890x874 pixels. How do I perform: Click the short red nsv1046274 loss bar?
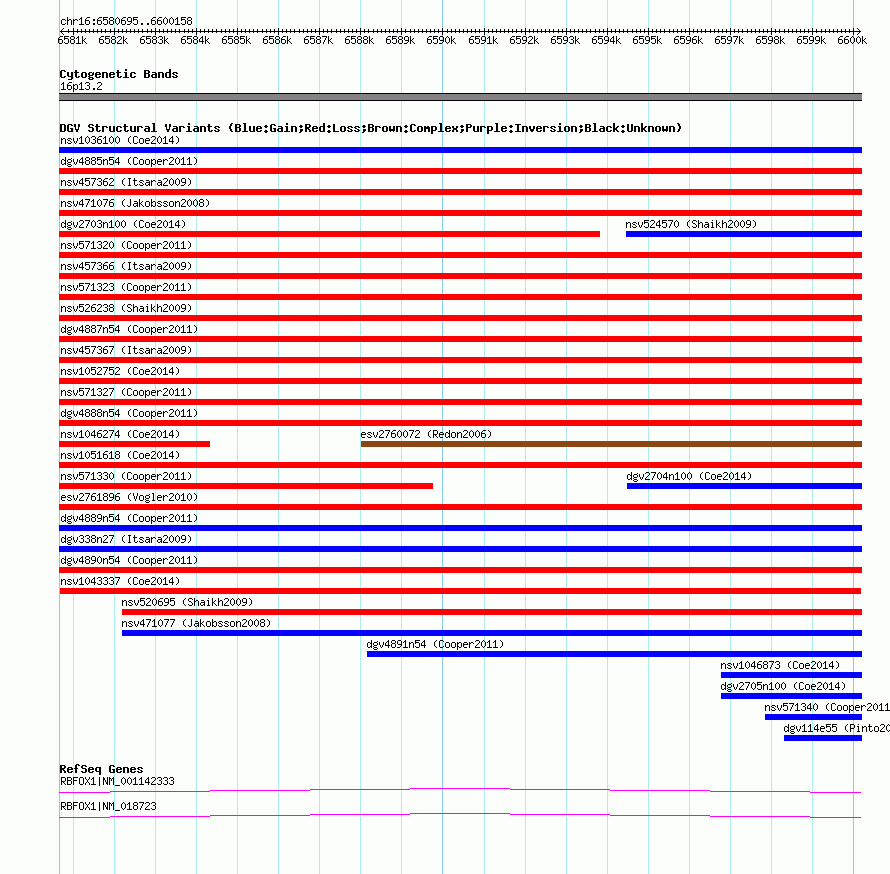pos(135,444)
